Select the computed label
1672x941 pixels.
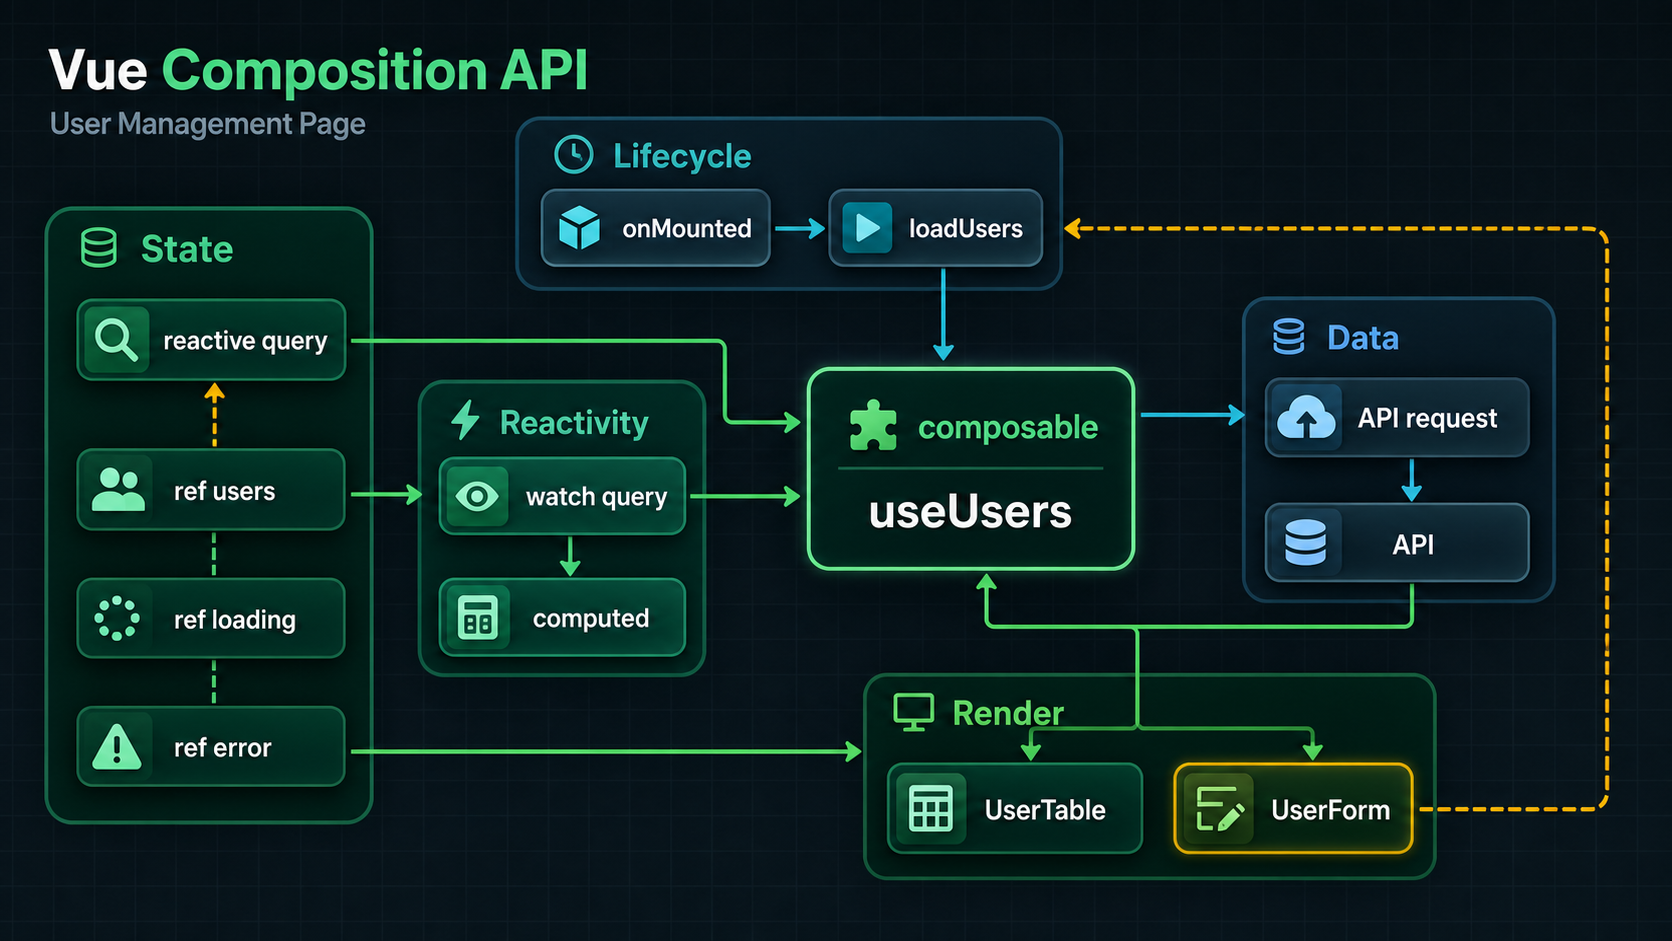pos(591,619)
